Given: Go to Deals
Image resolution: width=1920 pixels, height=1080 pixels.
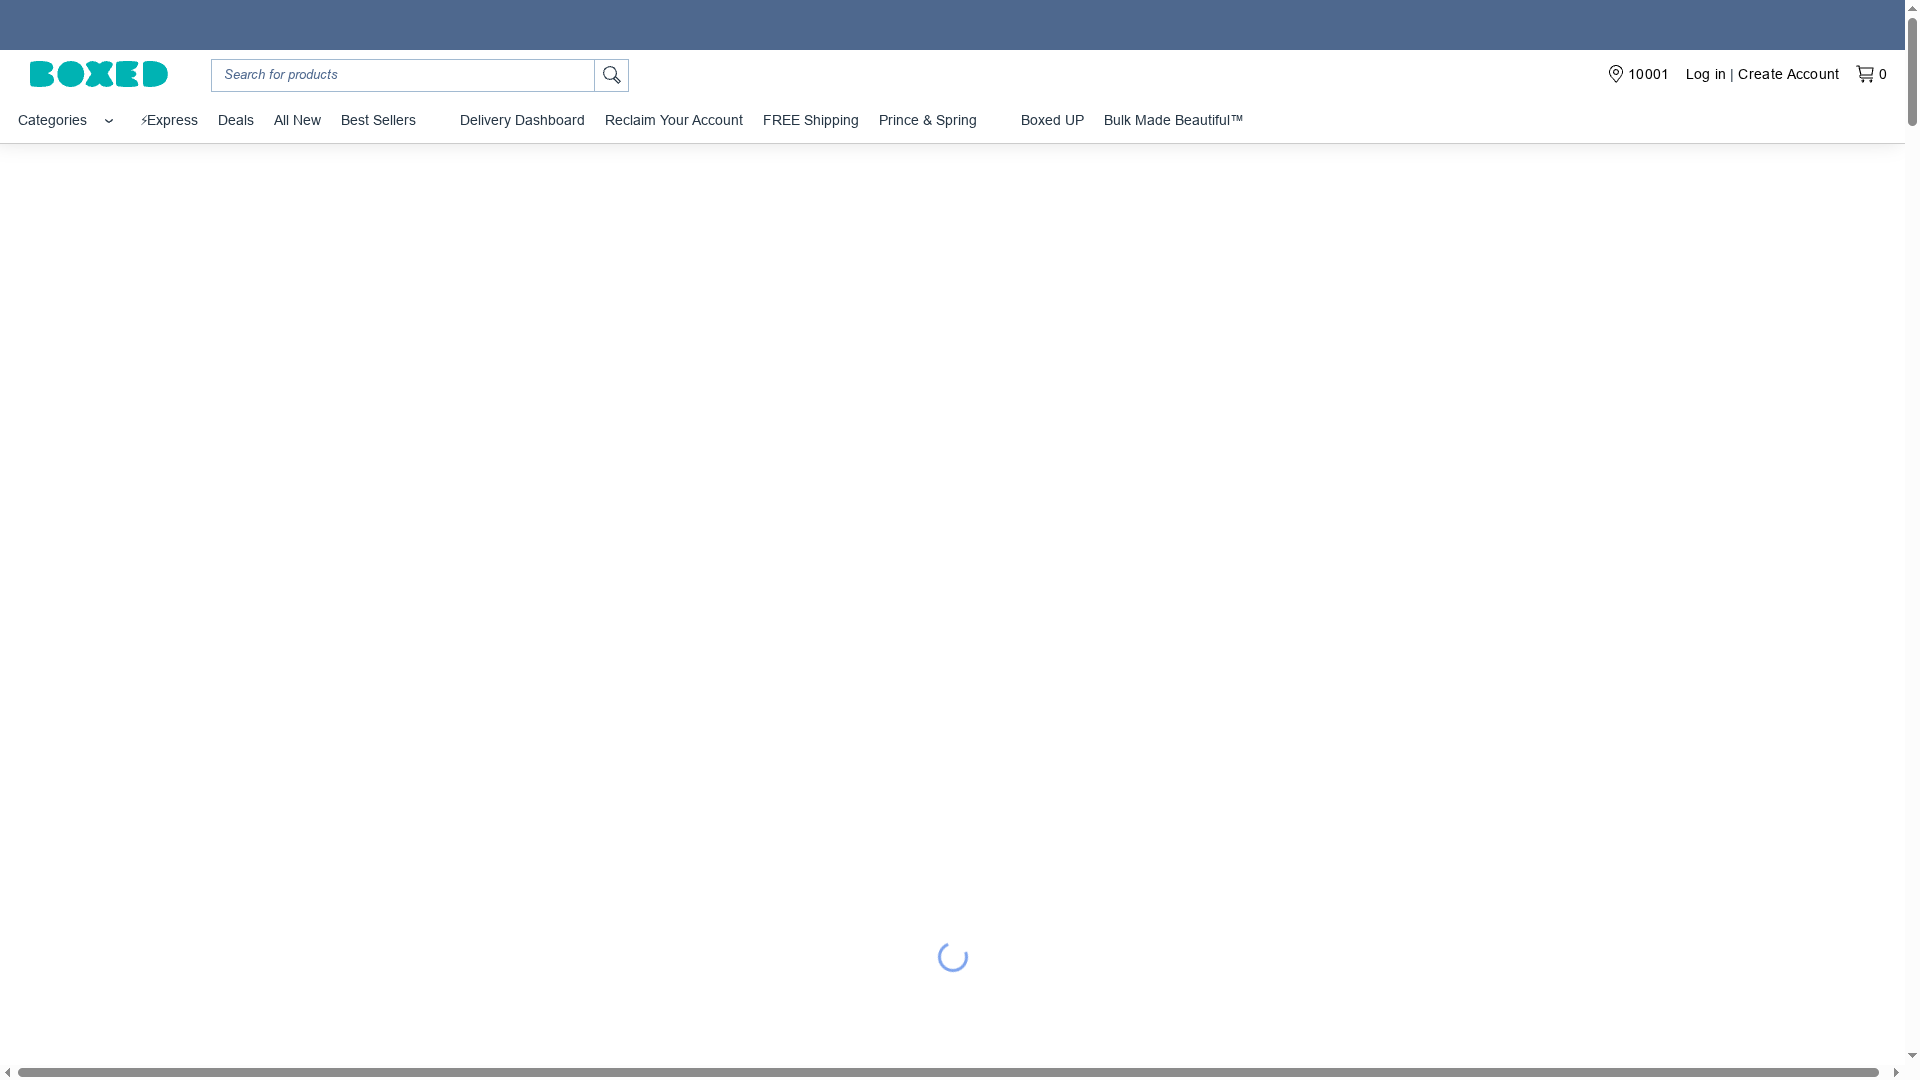Looking at the screenshot, I should (236, 120).
